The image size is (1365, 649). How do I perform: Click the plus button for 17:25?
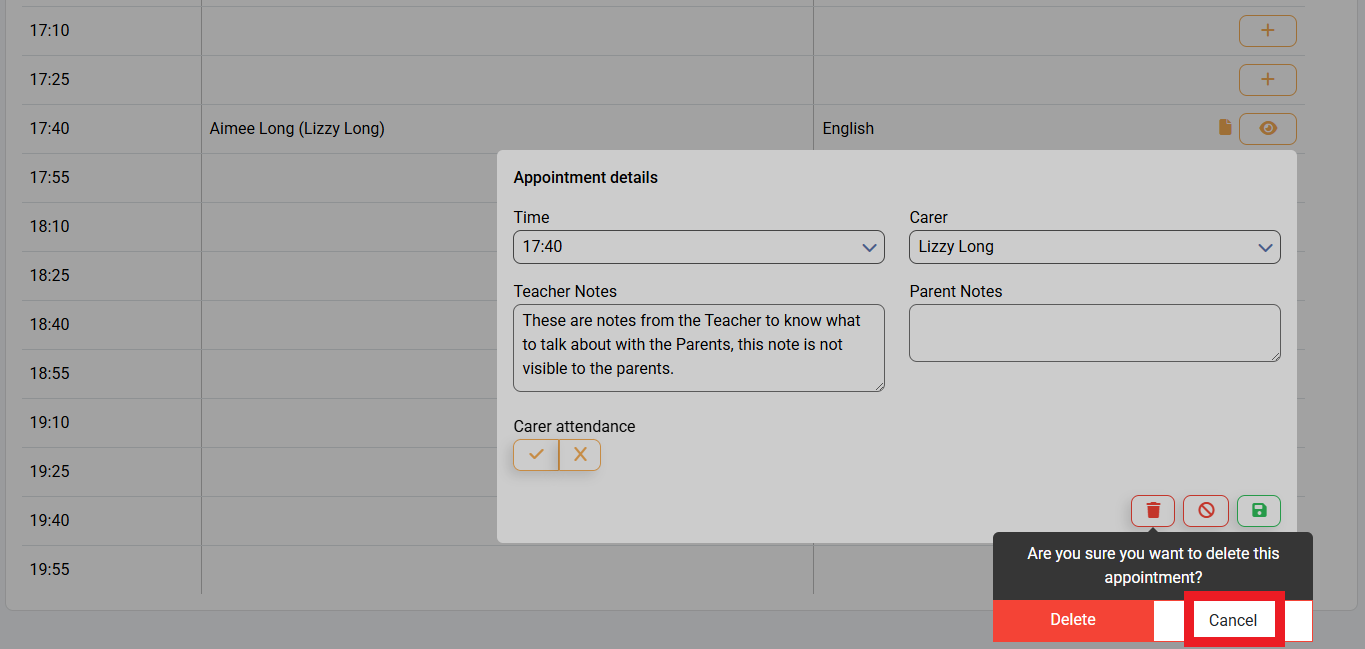coord(1267,80)
